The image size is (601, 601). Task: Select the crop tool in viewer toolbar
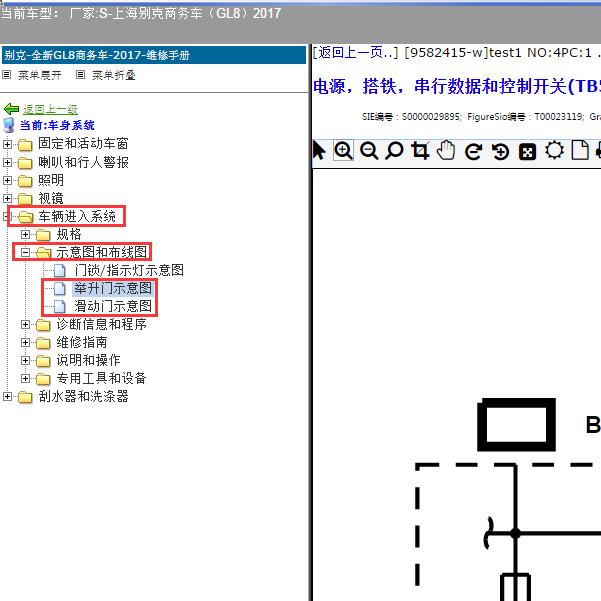click(420, 150)
